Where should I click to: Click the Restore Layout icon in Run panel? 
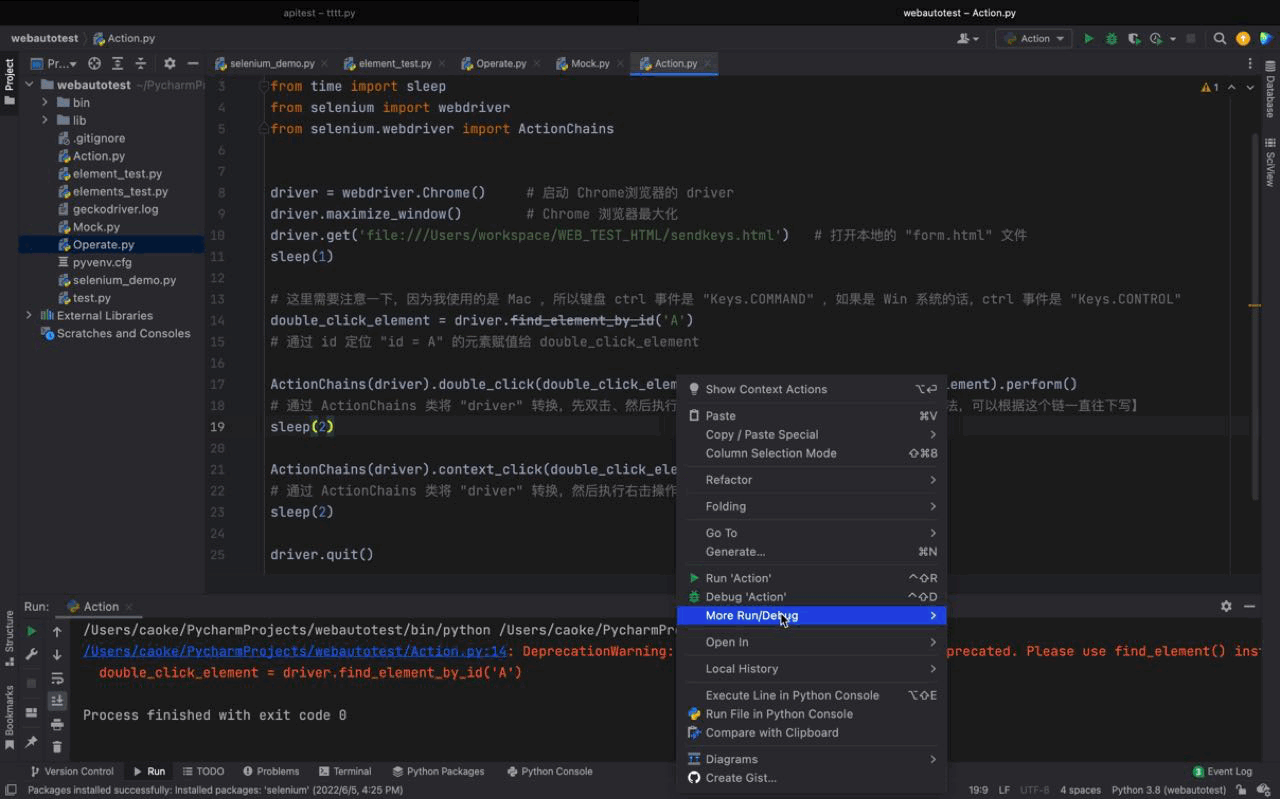(x=31, y=713)
